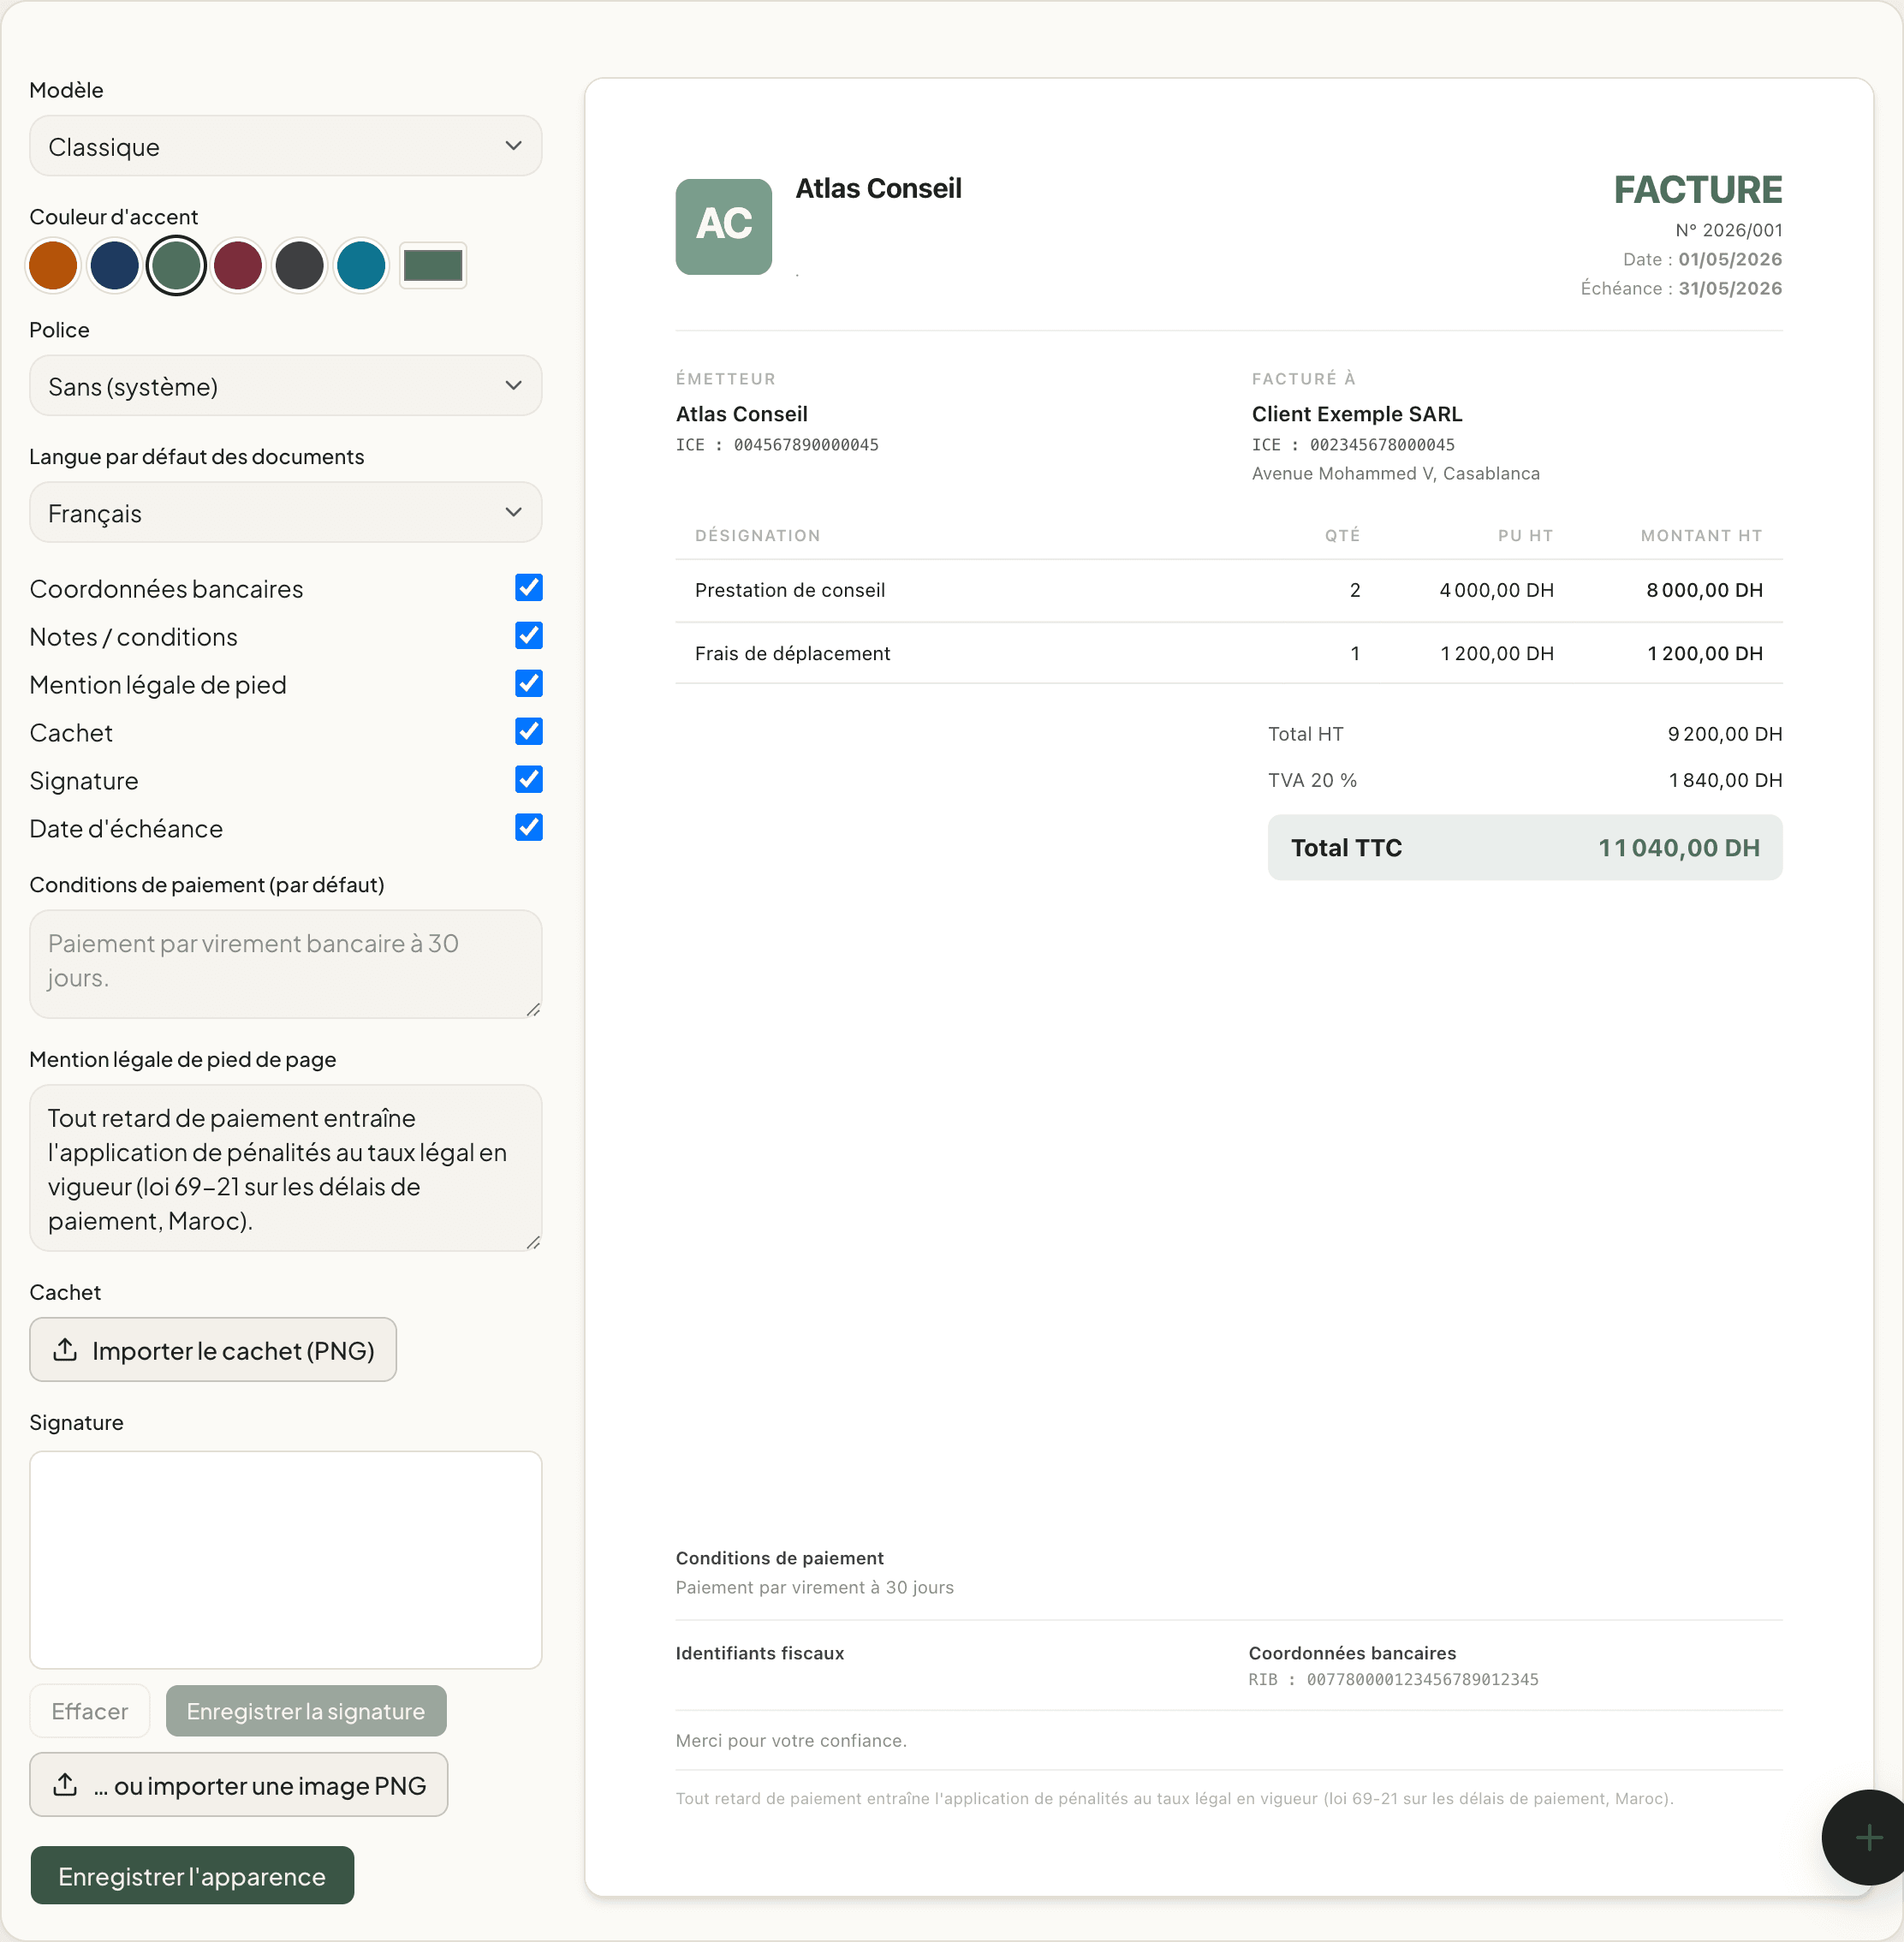Click 'Client Exemple SARL' in the preview

point(1357,414)
